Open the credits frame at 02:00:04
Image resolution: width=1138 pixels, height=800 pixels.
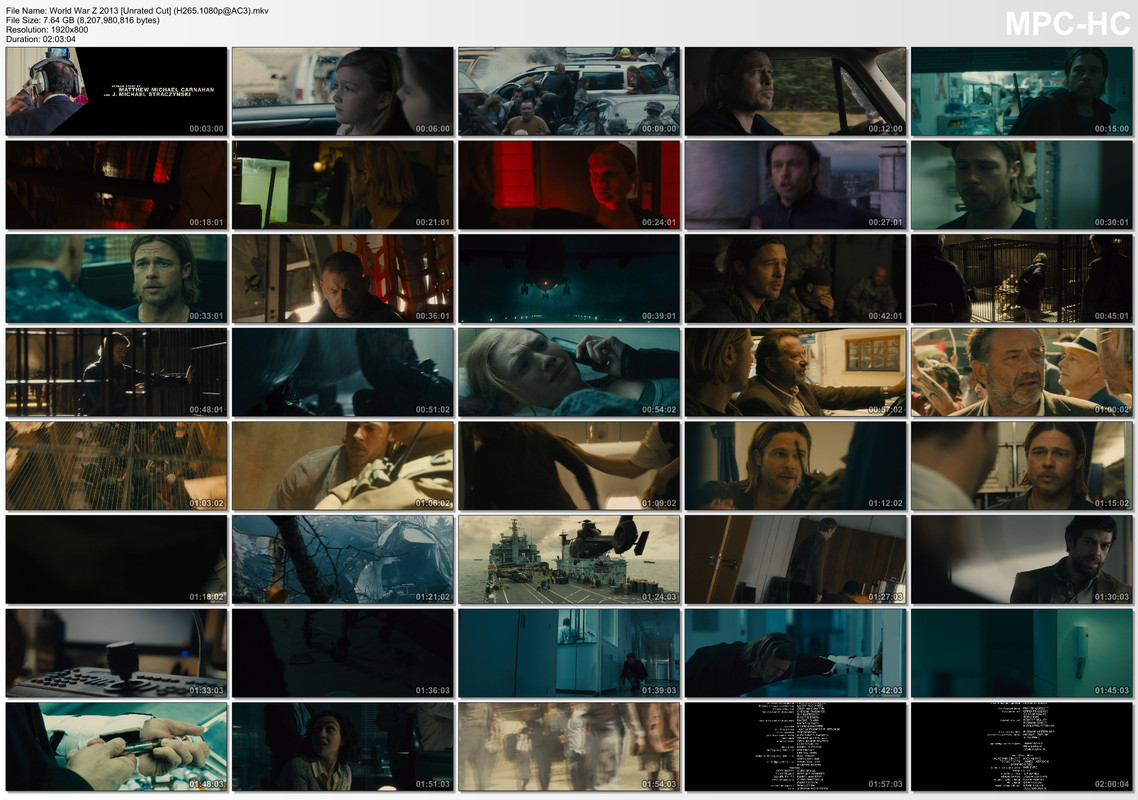pyautogui.click(x=1022, y=747)
